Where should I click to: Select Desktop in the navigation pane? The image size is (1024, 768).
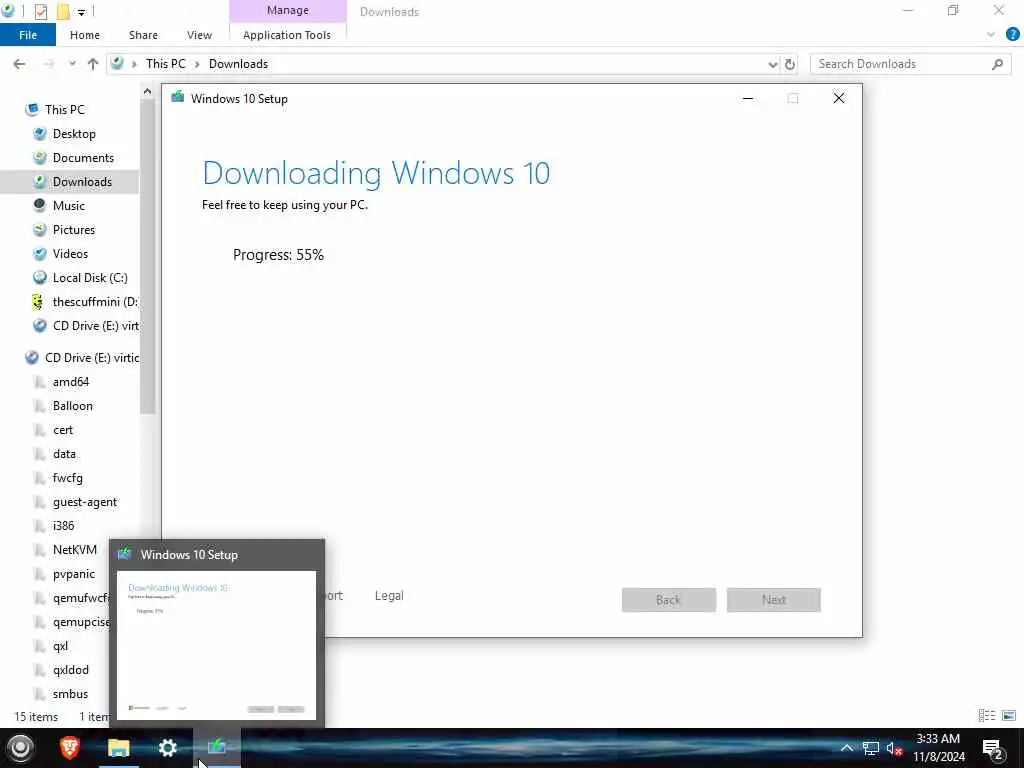(x=74, y=134)
